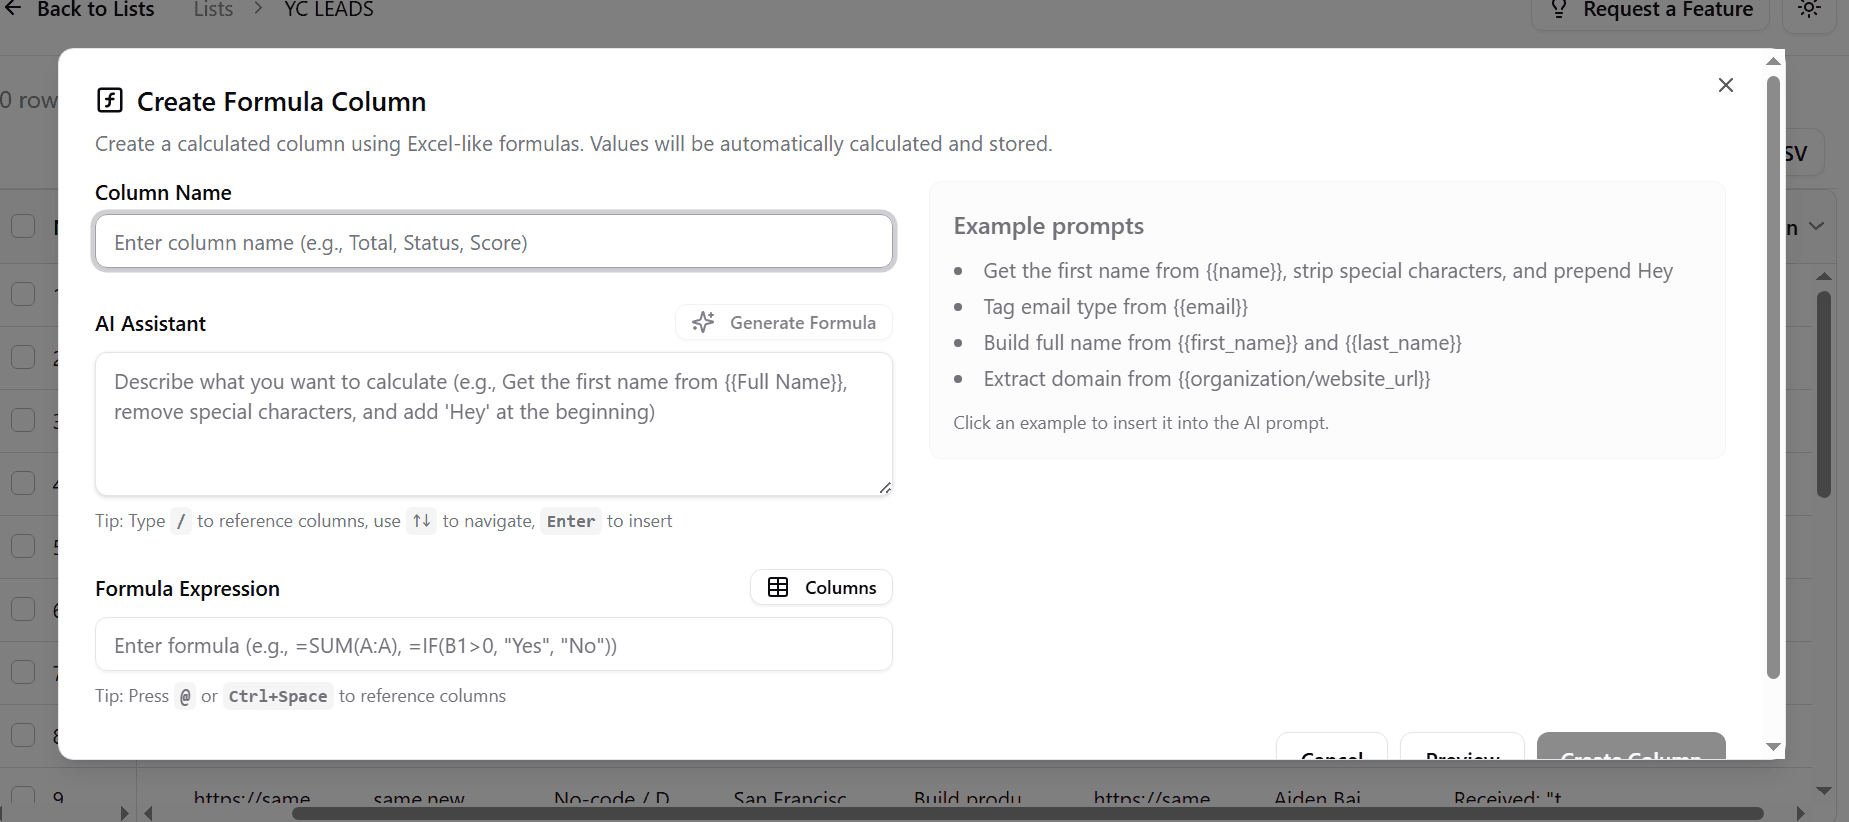Insert the 'Tag email type from {{email}}' example prompt
The width and height of the screenshot is (1849, 822).
1114,307
